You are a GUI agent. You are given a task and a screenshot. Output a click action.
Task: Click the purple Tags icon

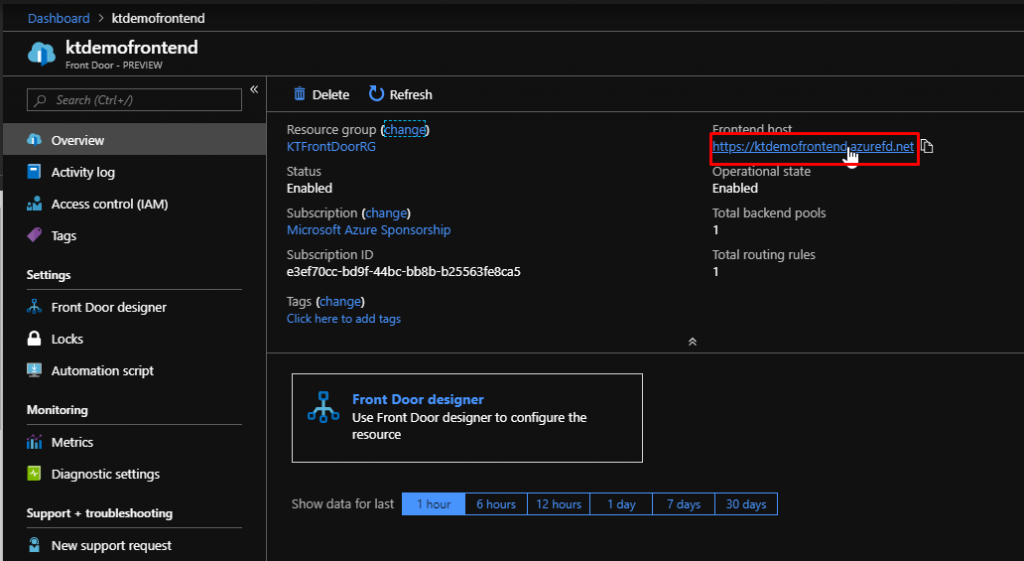(x=34, y=235)
